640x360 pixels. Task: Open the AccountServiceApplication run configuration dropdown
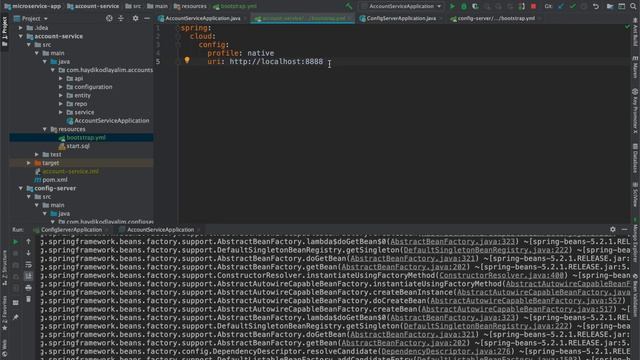tap(402, 7)
